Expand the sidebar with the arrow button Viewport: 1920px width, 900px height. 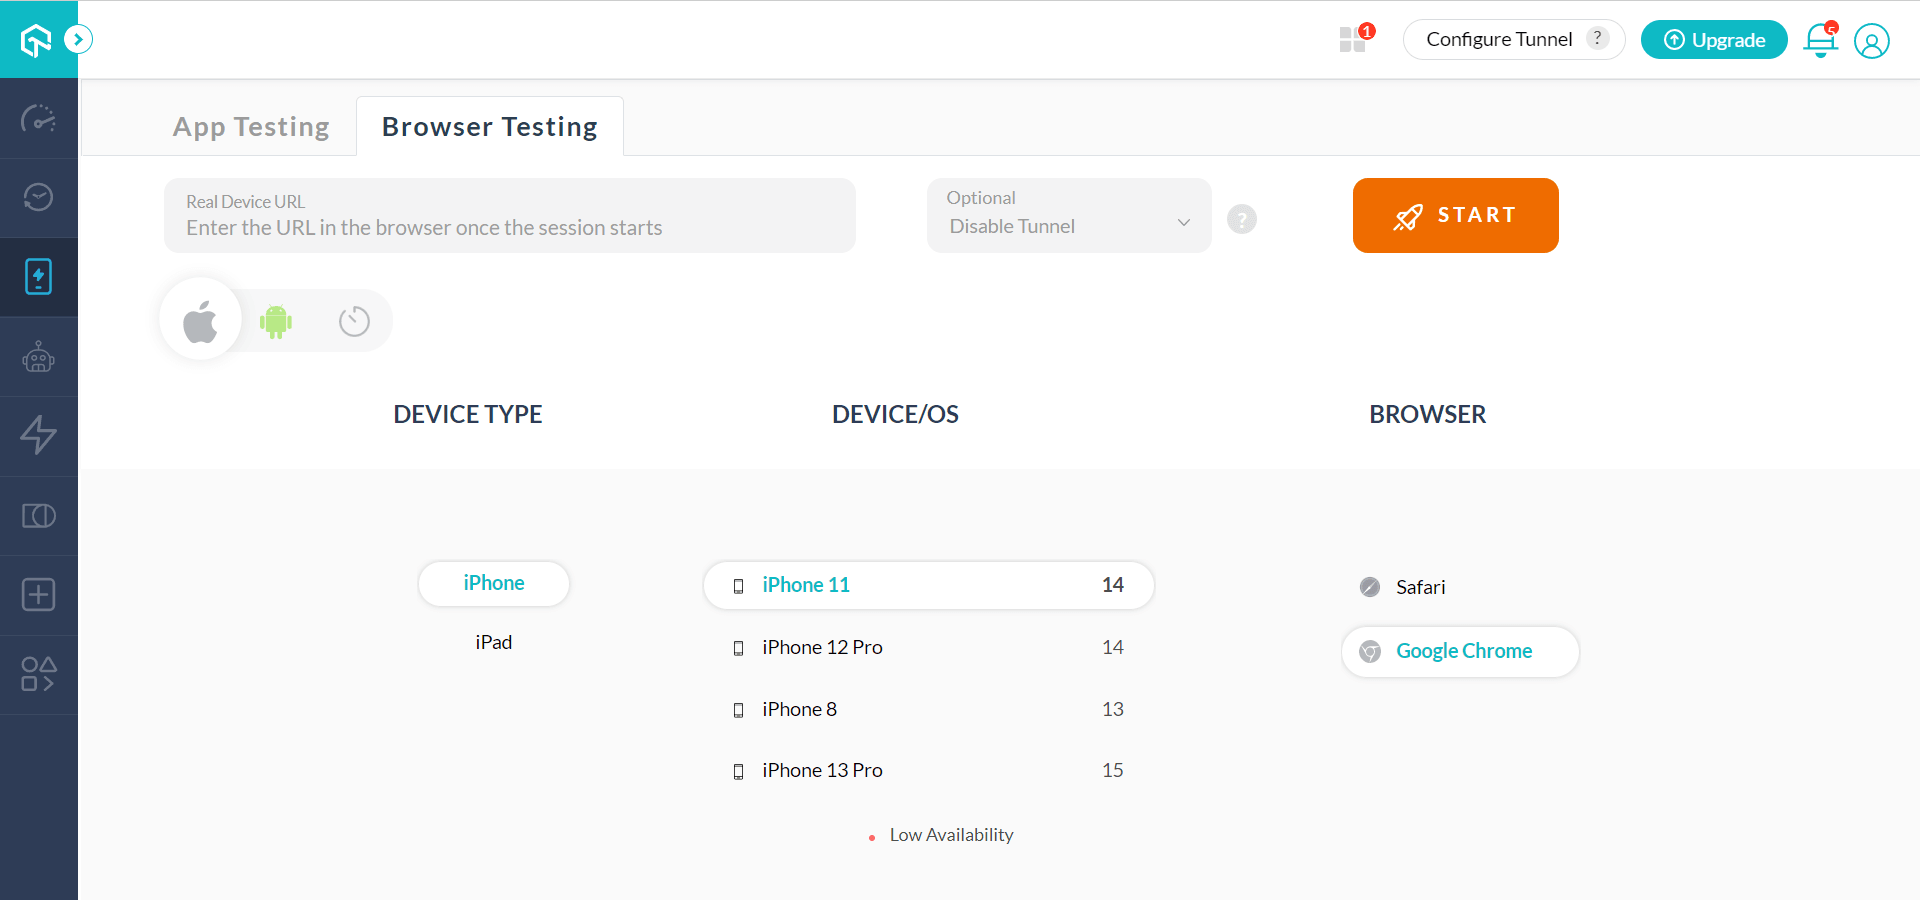point(78,39)
